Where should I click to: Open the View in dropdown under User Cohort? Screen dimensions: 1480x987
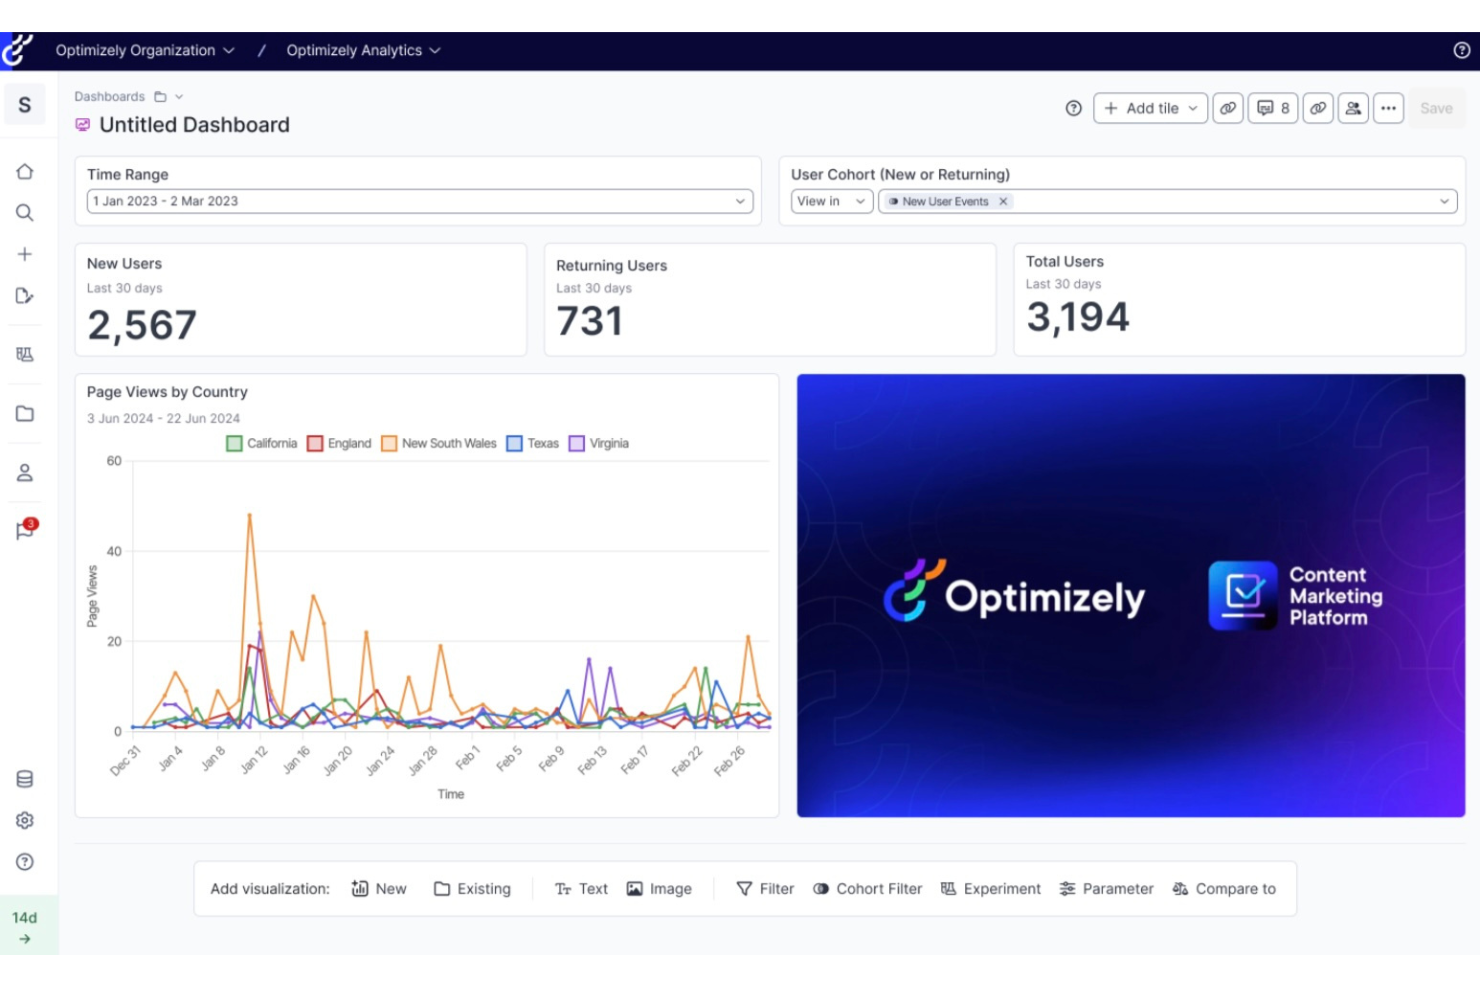830,201
